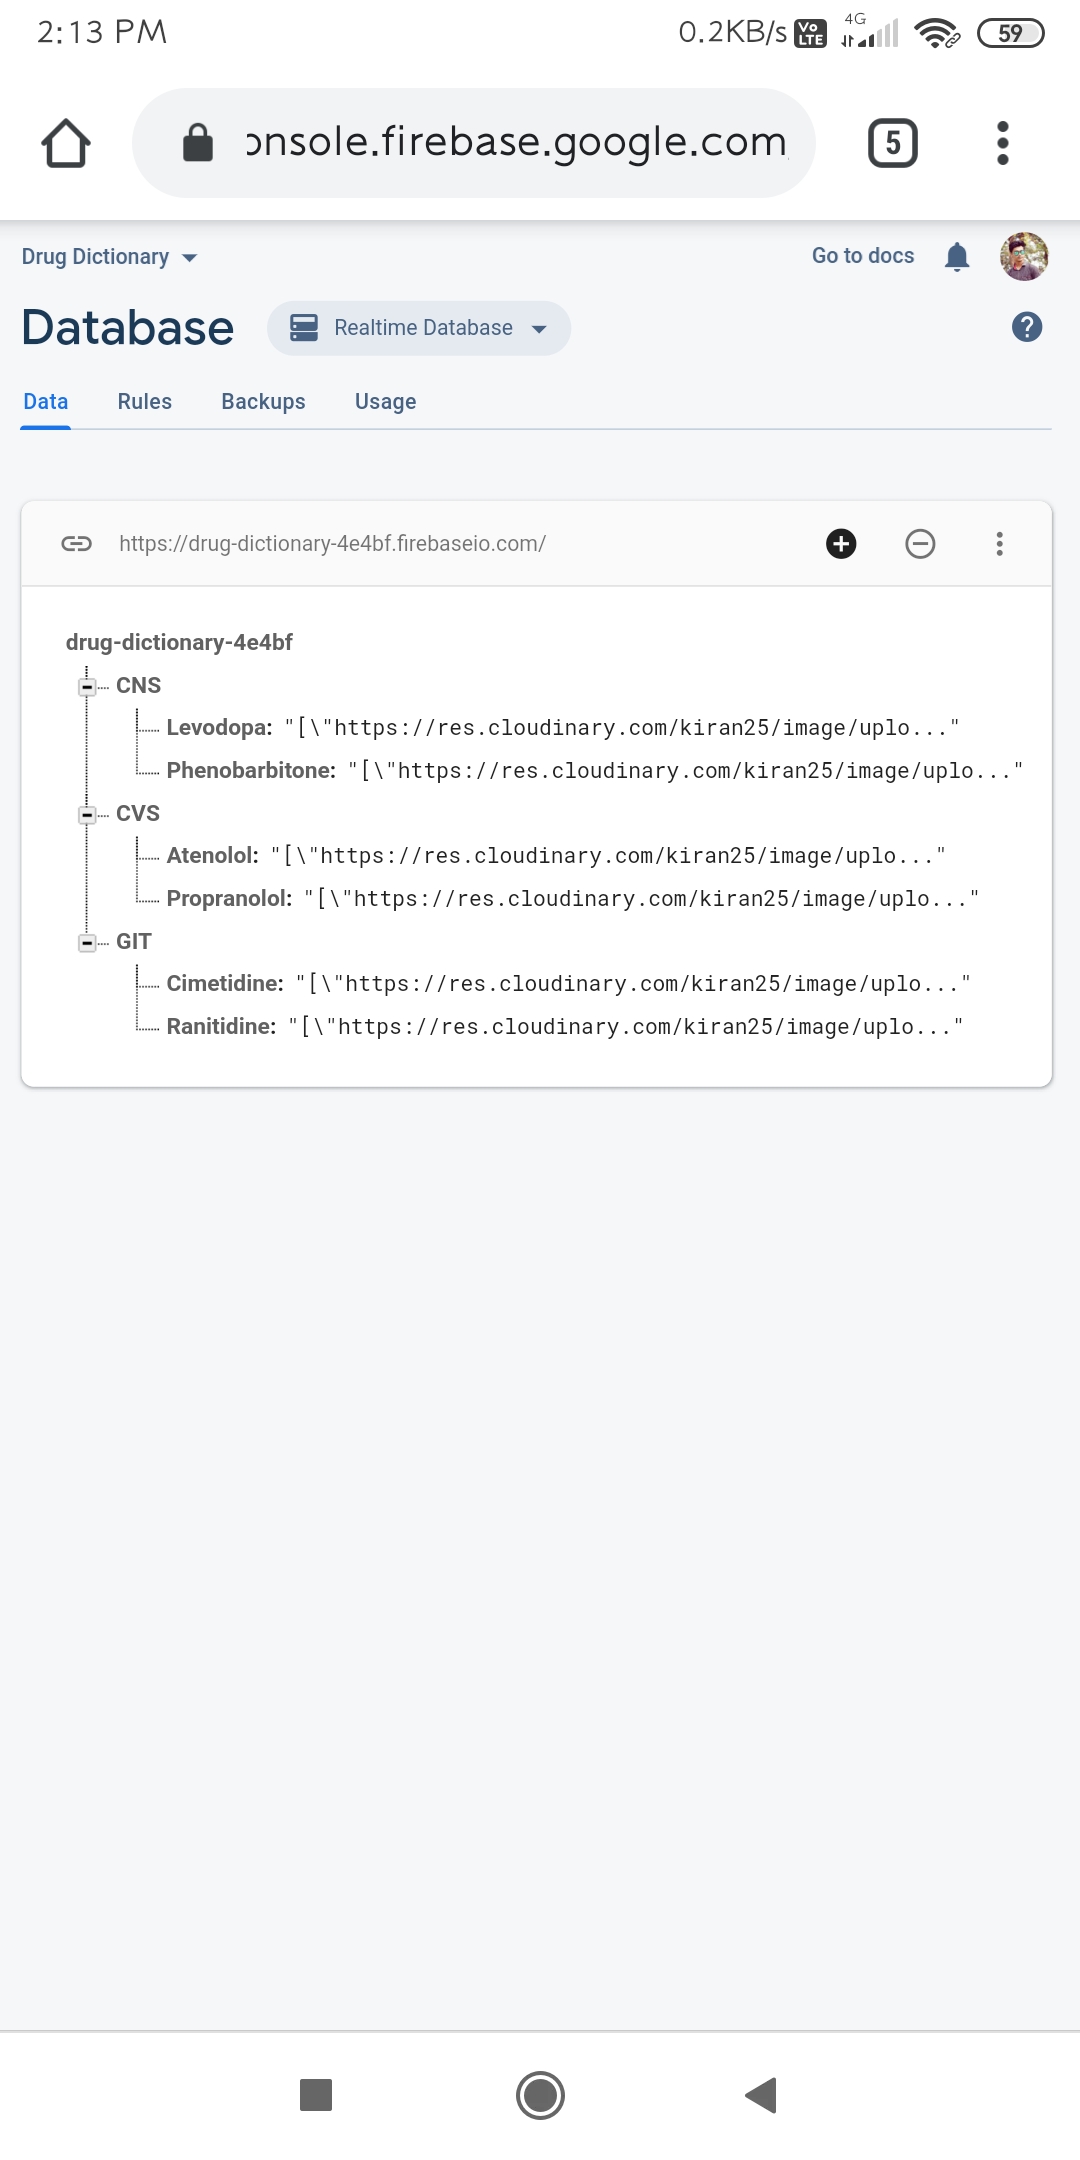This screenshot has width=1080, height=2160.
Task: Open the Realtime Database selector dropdown
Action: tap(419, 328)
